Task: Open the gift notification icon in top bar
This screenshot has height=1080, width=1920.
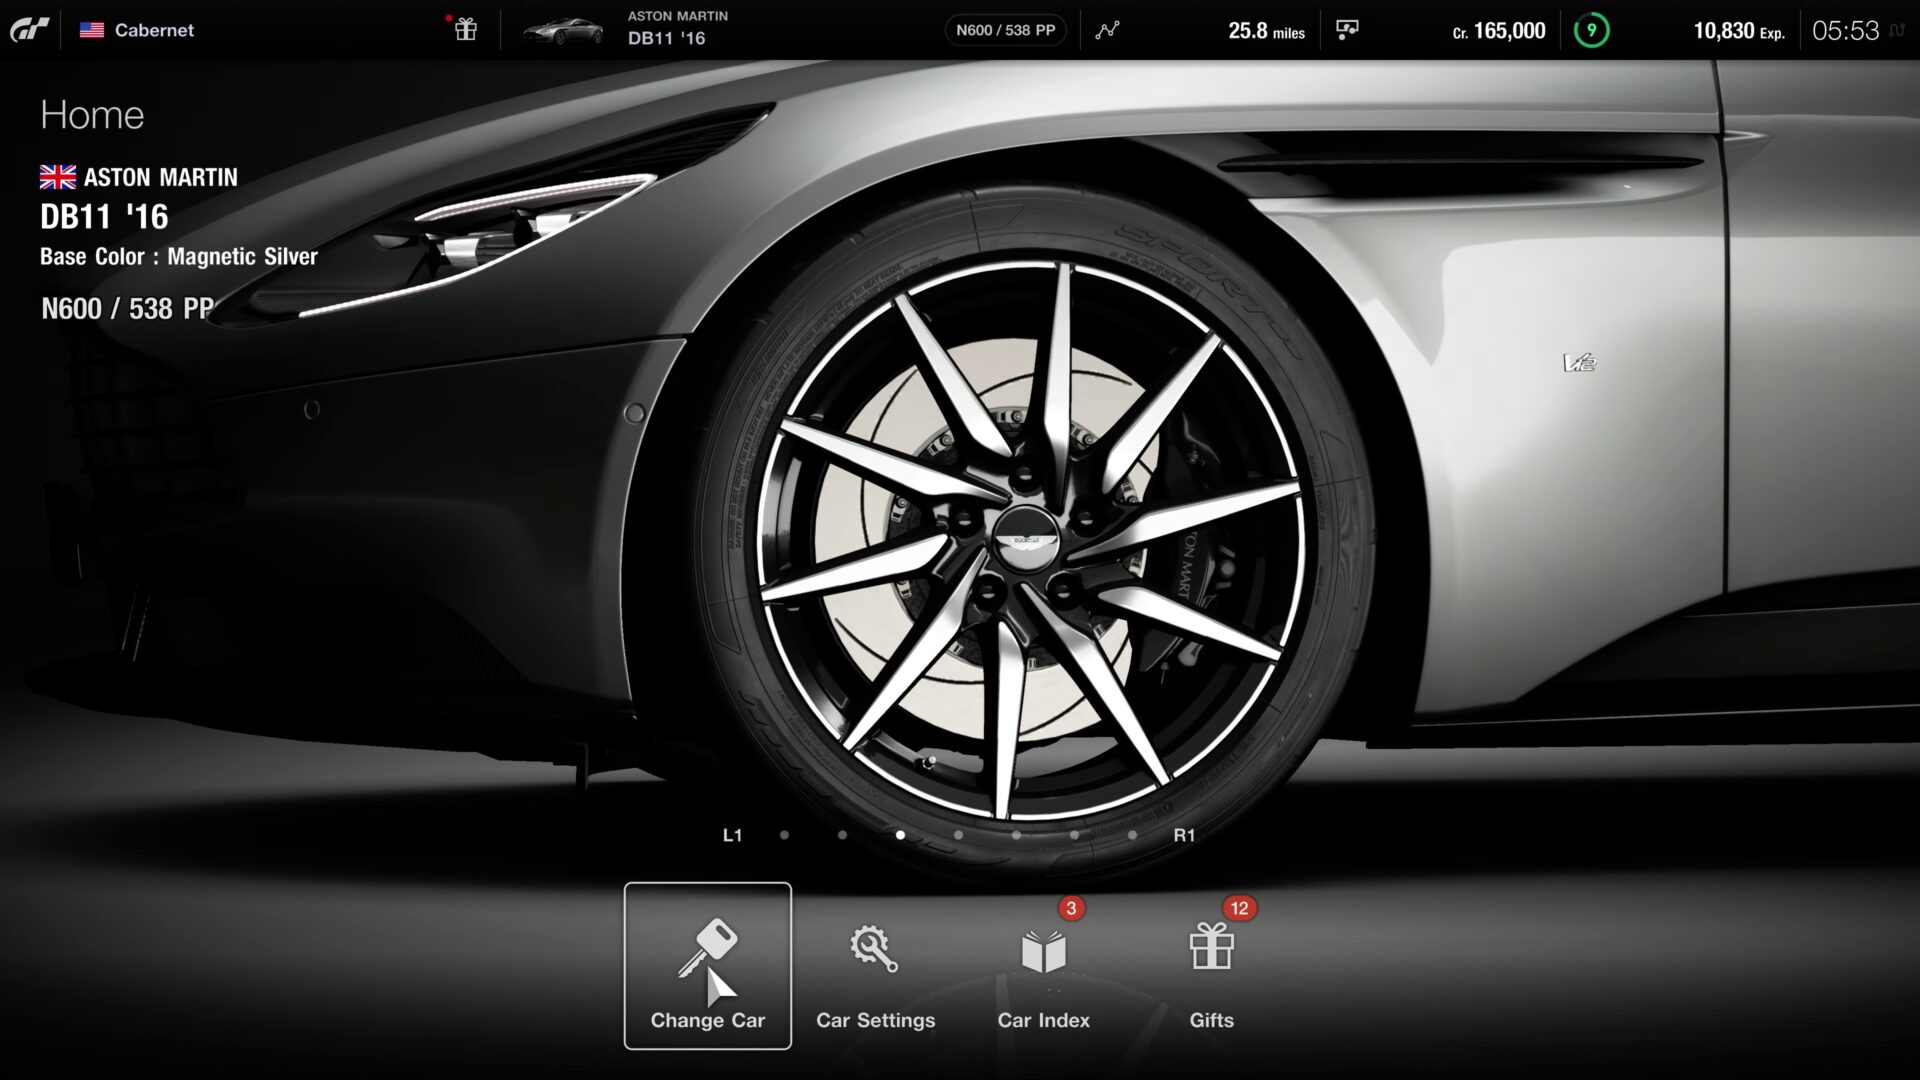Action: [x=465, y=29]
